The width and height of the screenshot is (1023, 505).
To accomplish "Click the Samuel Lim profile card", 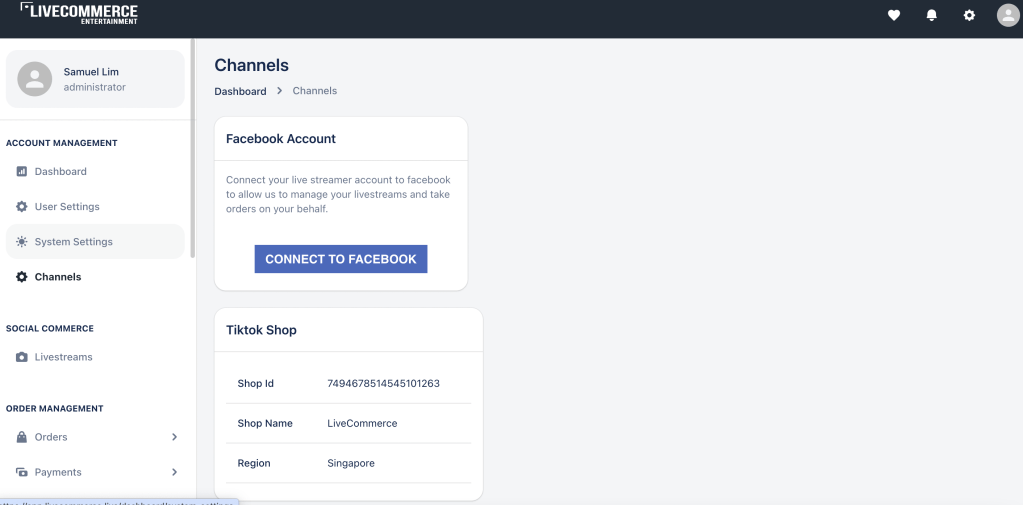I will click(x=95, y=79).
